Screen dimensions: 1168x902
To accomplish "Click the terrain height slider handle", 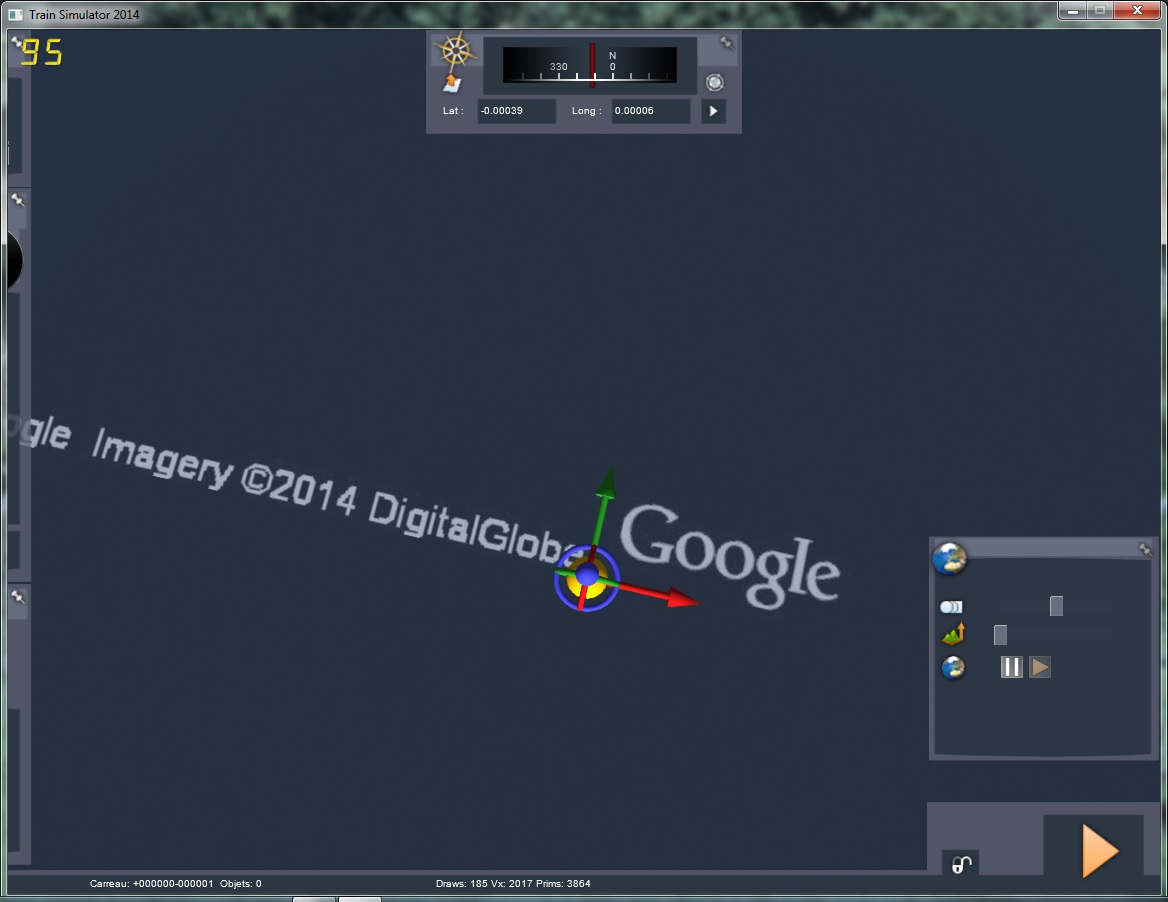I will point(1000,635).
